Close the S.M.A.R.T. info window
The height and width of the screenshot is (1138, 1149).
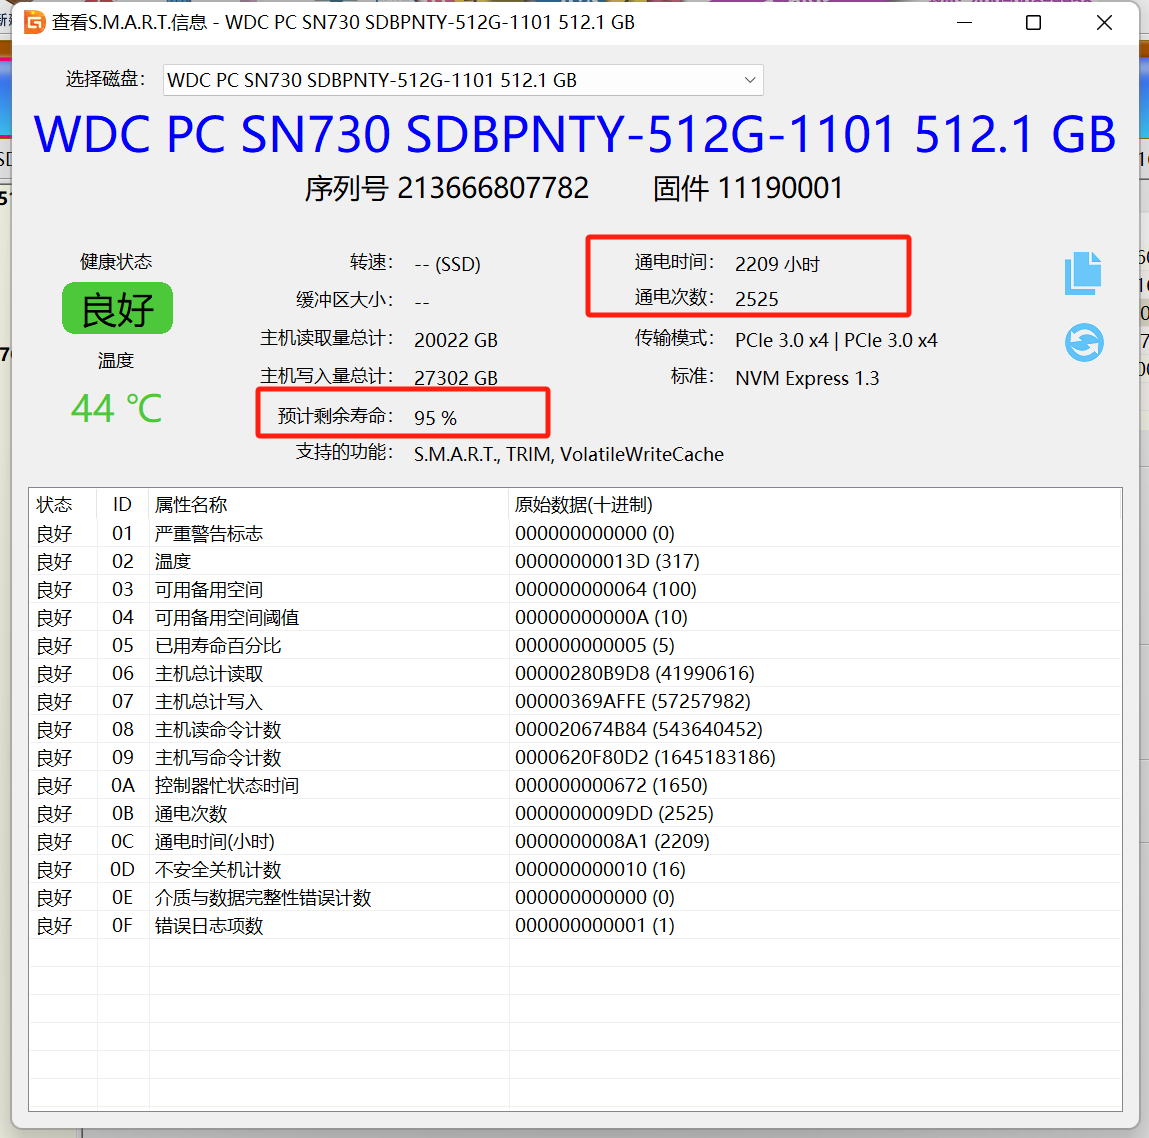(x=1104, y=23)
